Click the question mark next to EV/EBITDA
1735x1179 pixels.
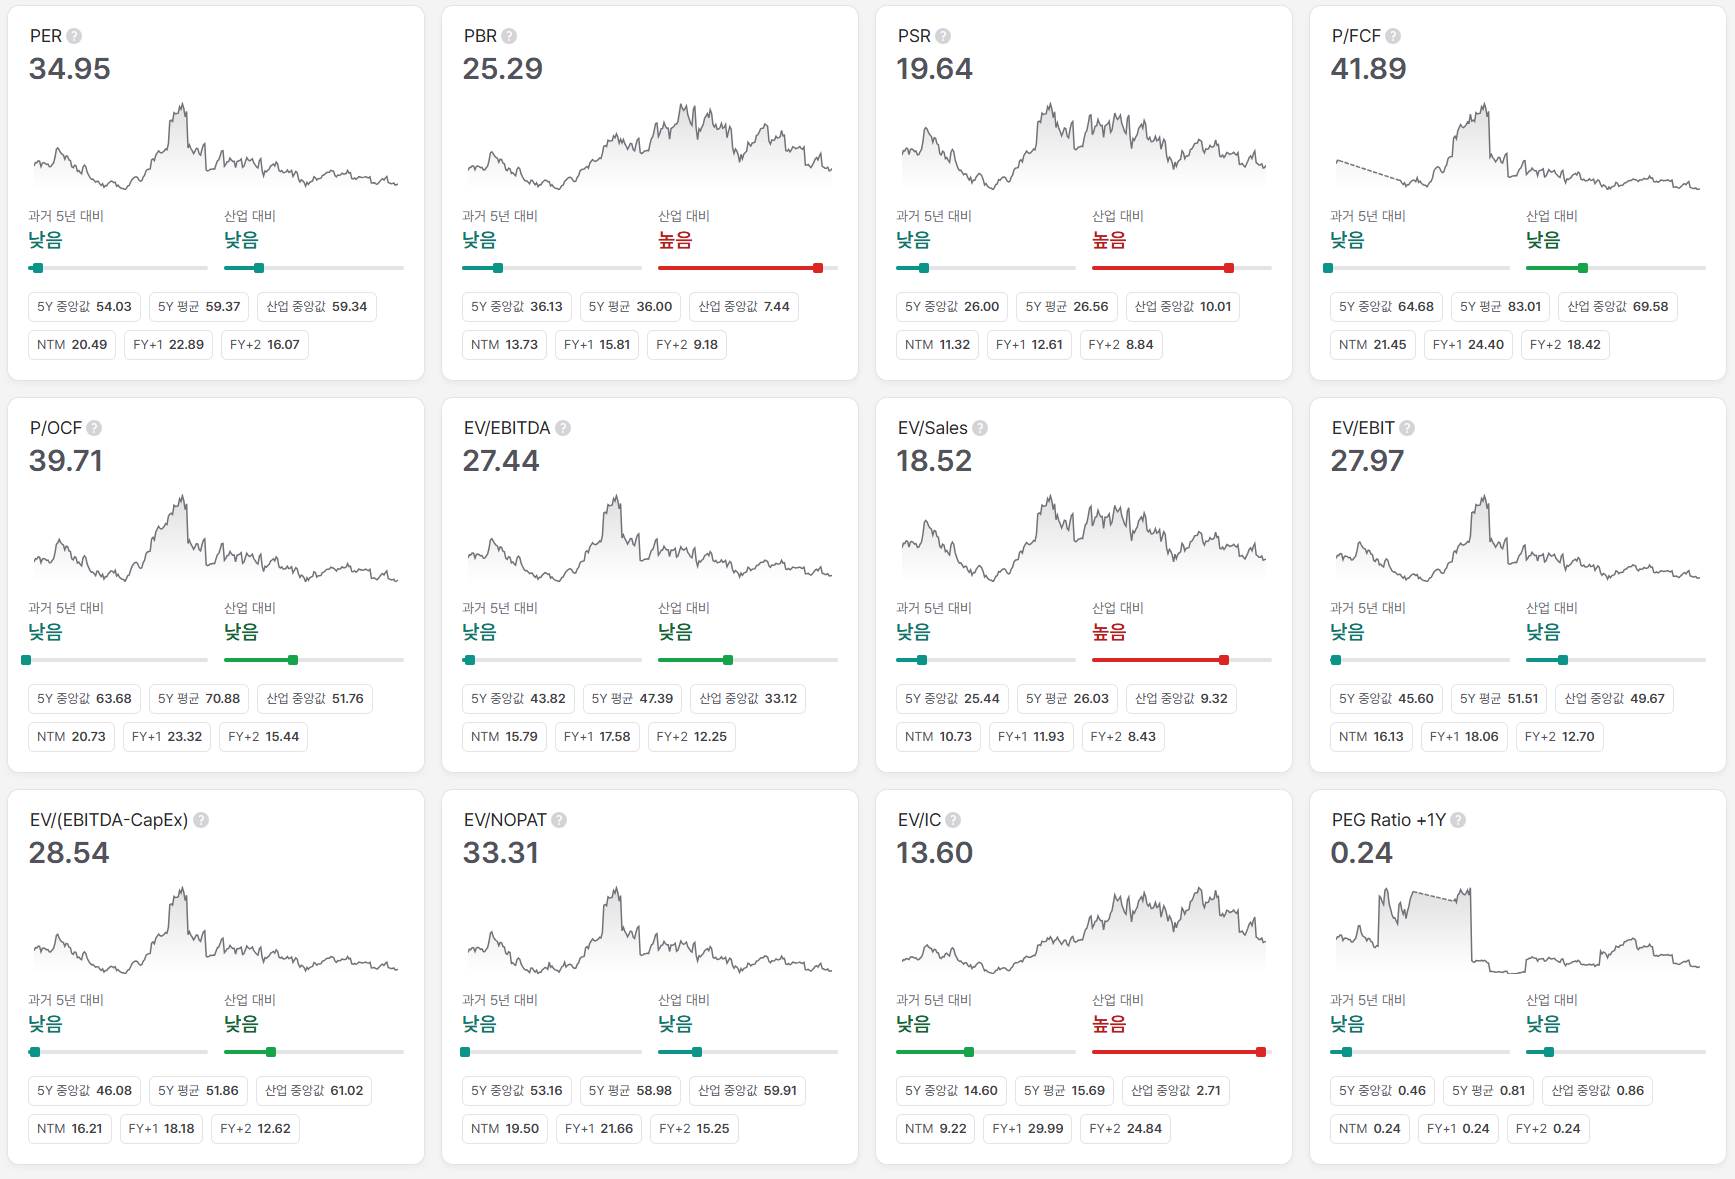click(x=563, y=428)
